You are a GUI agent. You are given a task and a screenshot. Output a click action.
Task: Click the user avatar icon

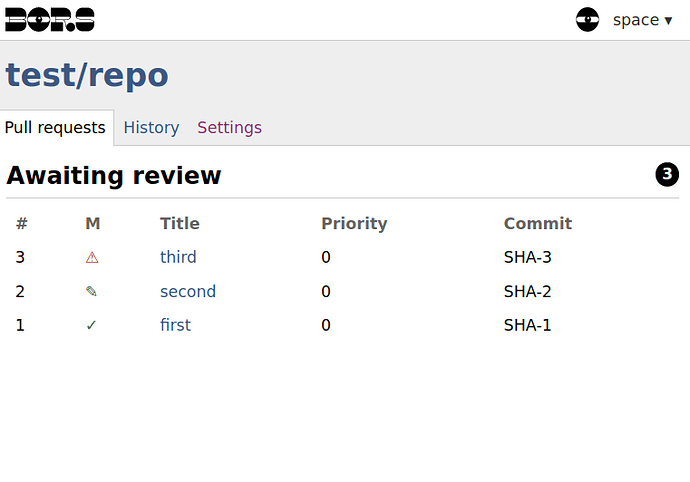(x=587, y=20)
